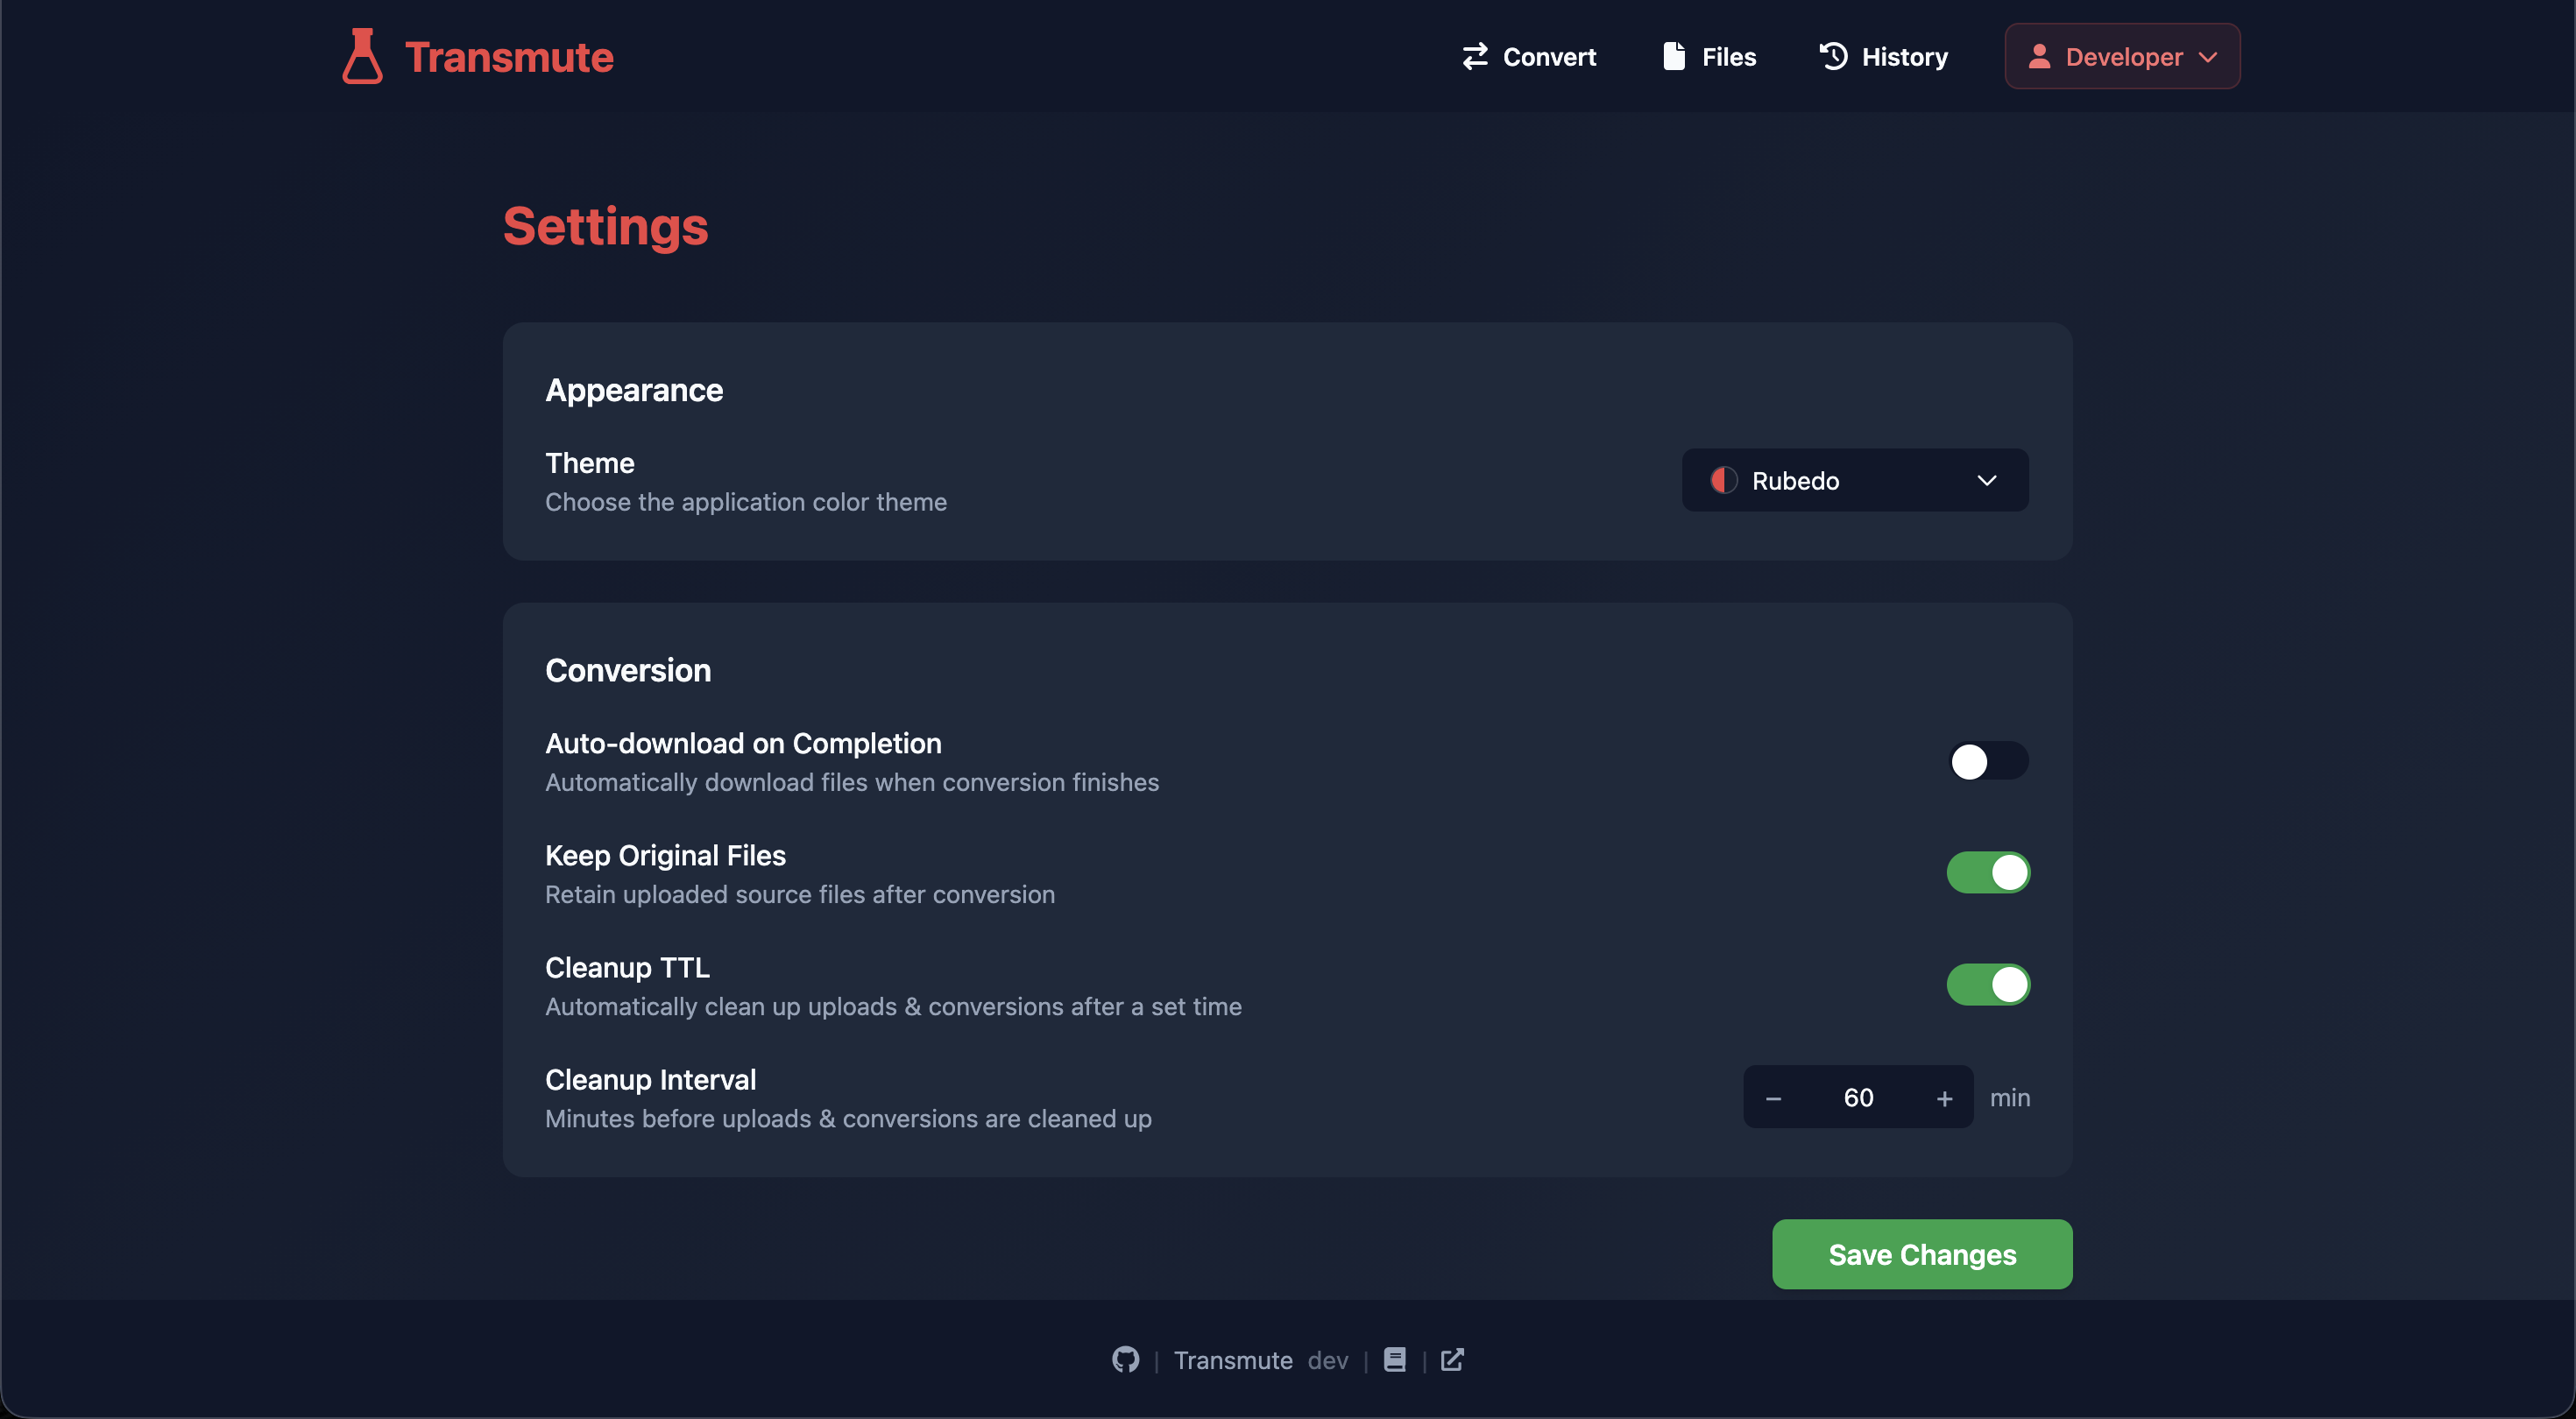Click the Transmute brand name link
2576x1419 pixels.
click(x=508, y=57)
